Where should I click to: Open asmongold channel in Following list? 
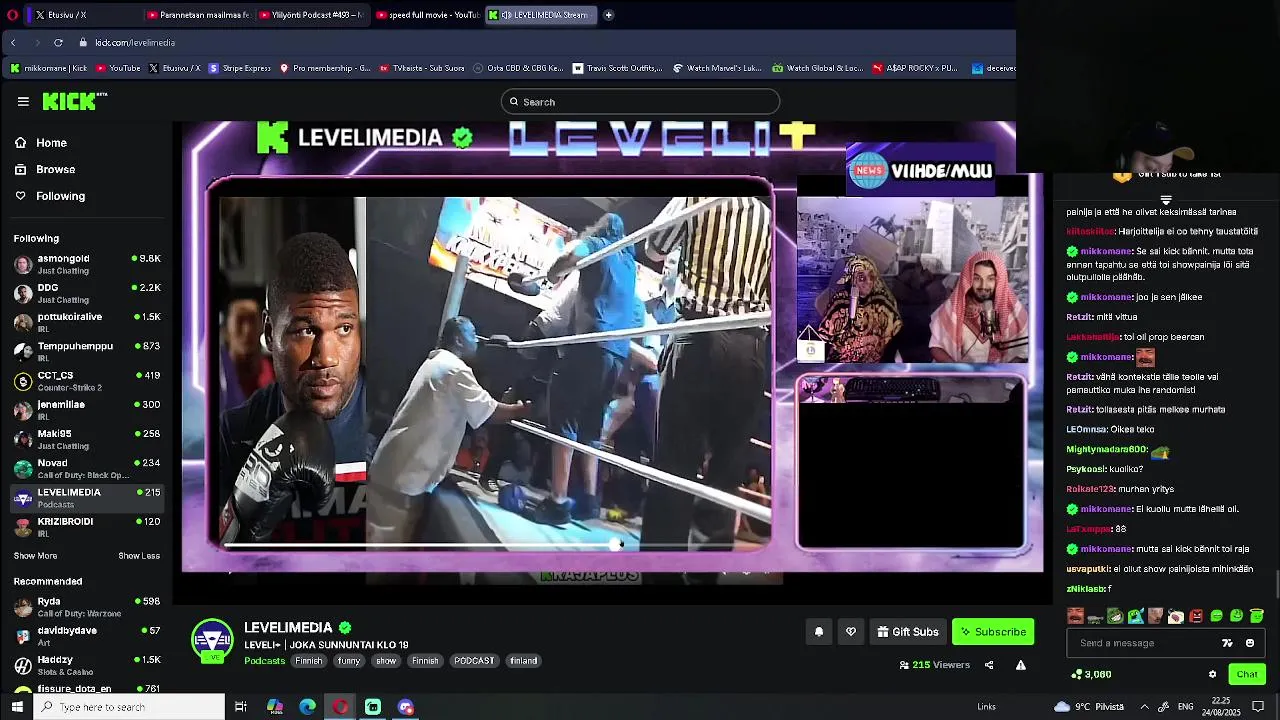pos(86,264)
